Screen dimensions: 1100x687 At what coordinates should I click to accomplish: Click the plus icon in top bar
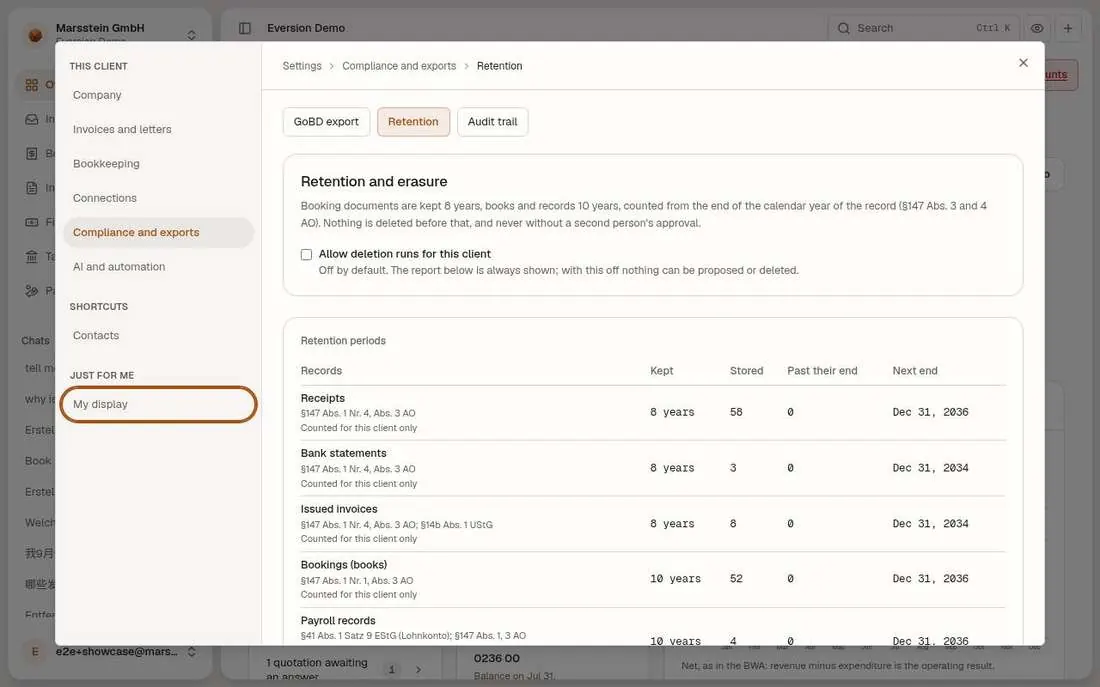[x=1068, y=28]
